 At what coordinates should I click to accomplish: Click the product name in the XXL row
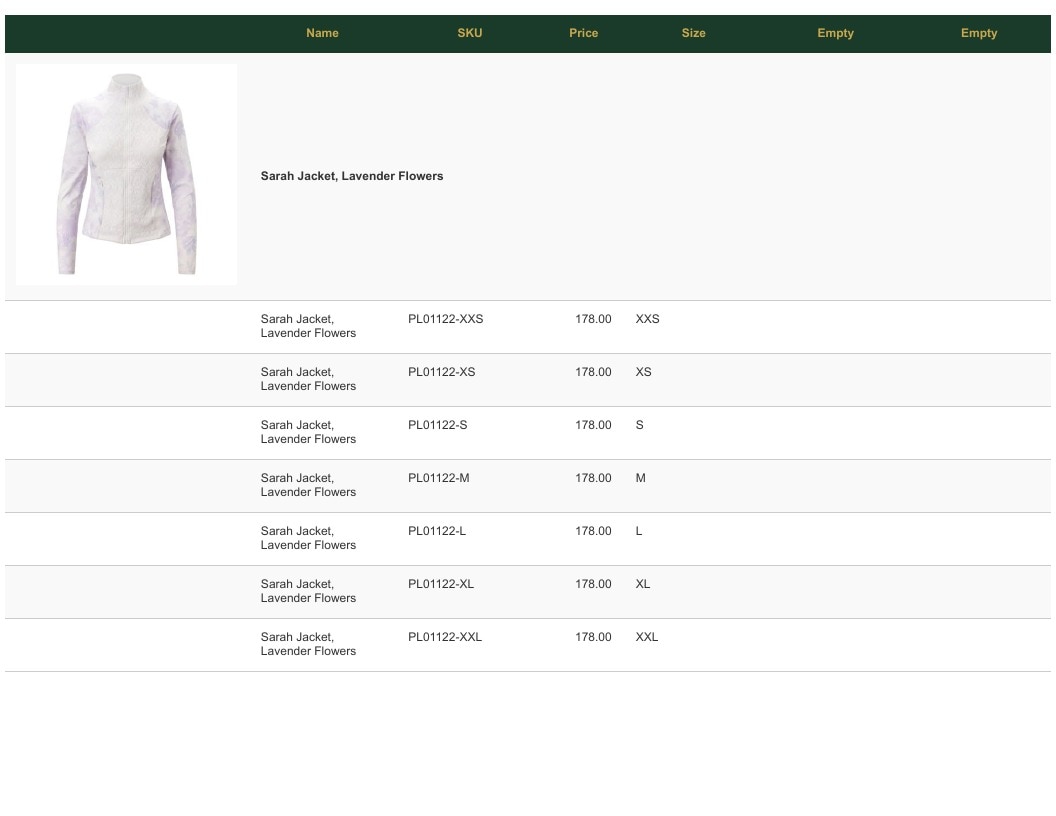308,644
